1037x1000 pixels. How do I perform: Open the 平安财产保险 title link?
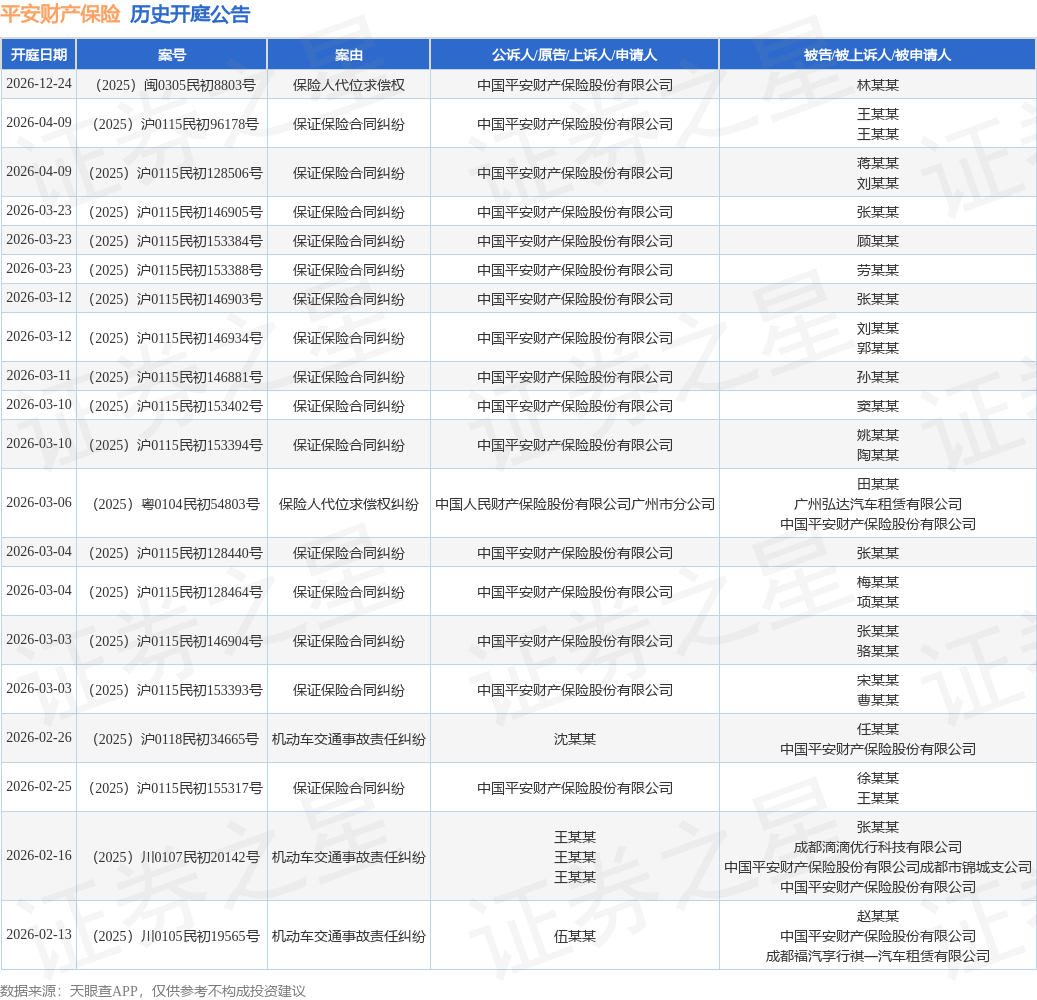click(x=60, y=15)
